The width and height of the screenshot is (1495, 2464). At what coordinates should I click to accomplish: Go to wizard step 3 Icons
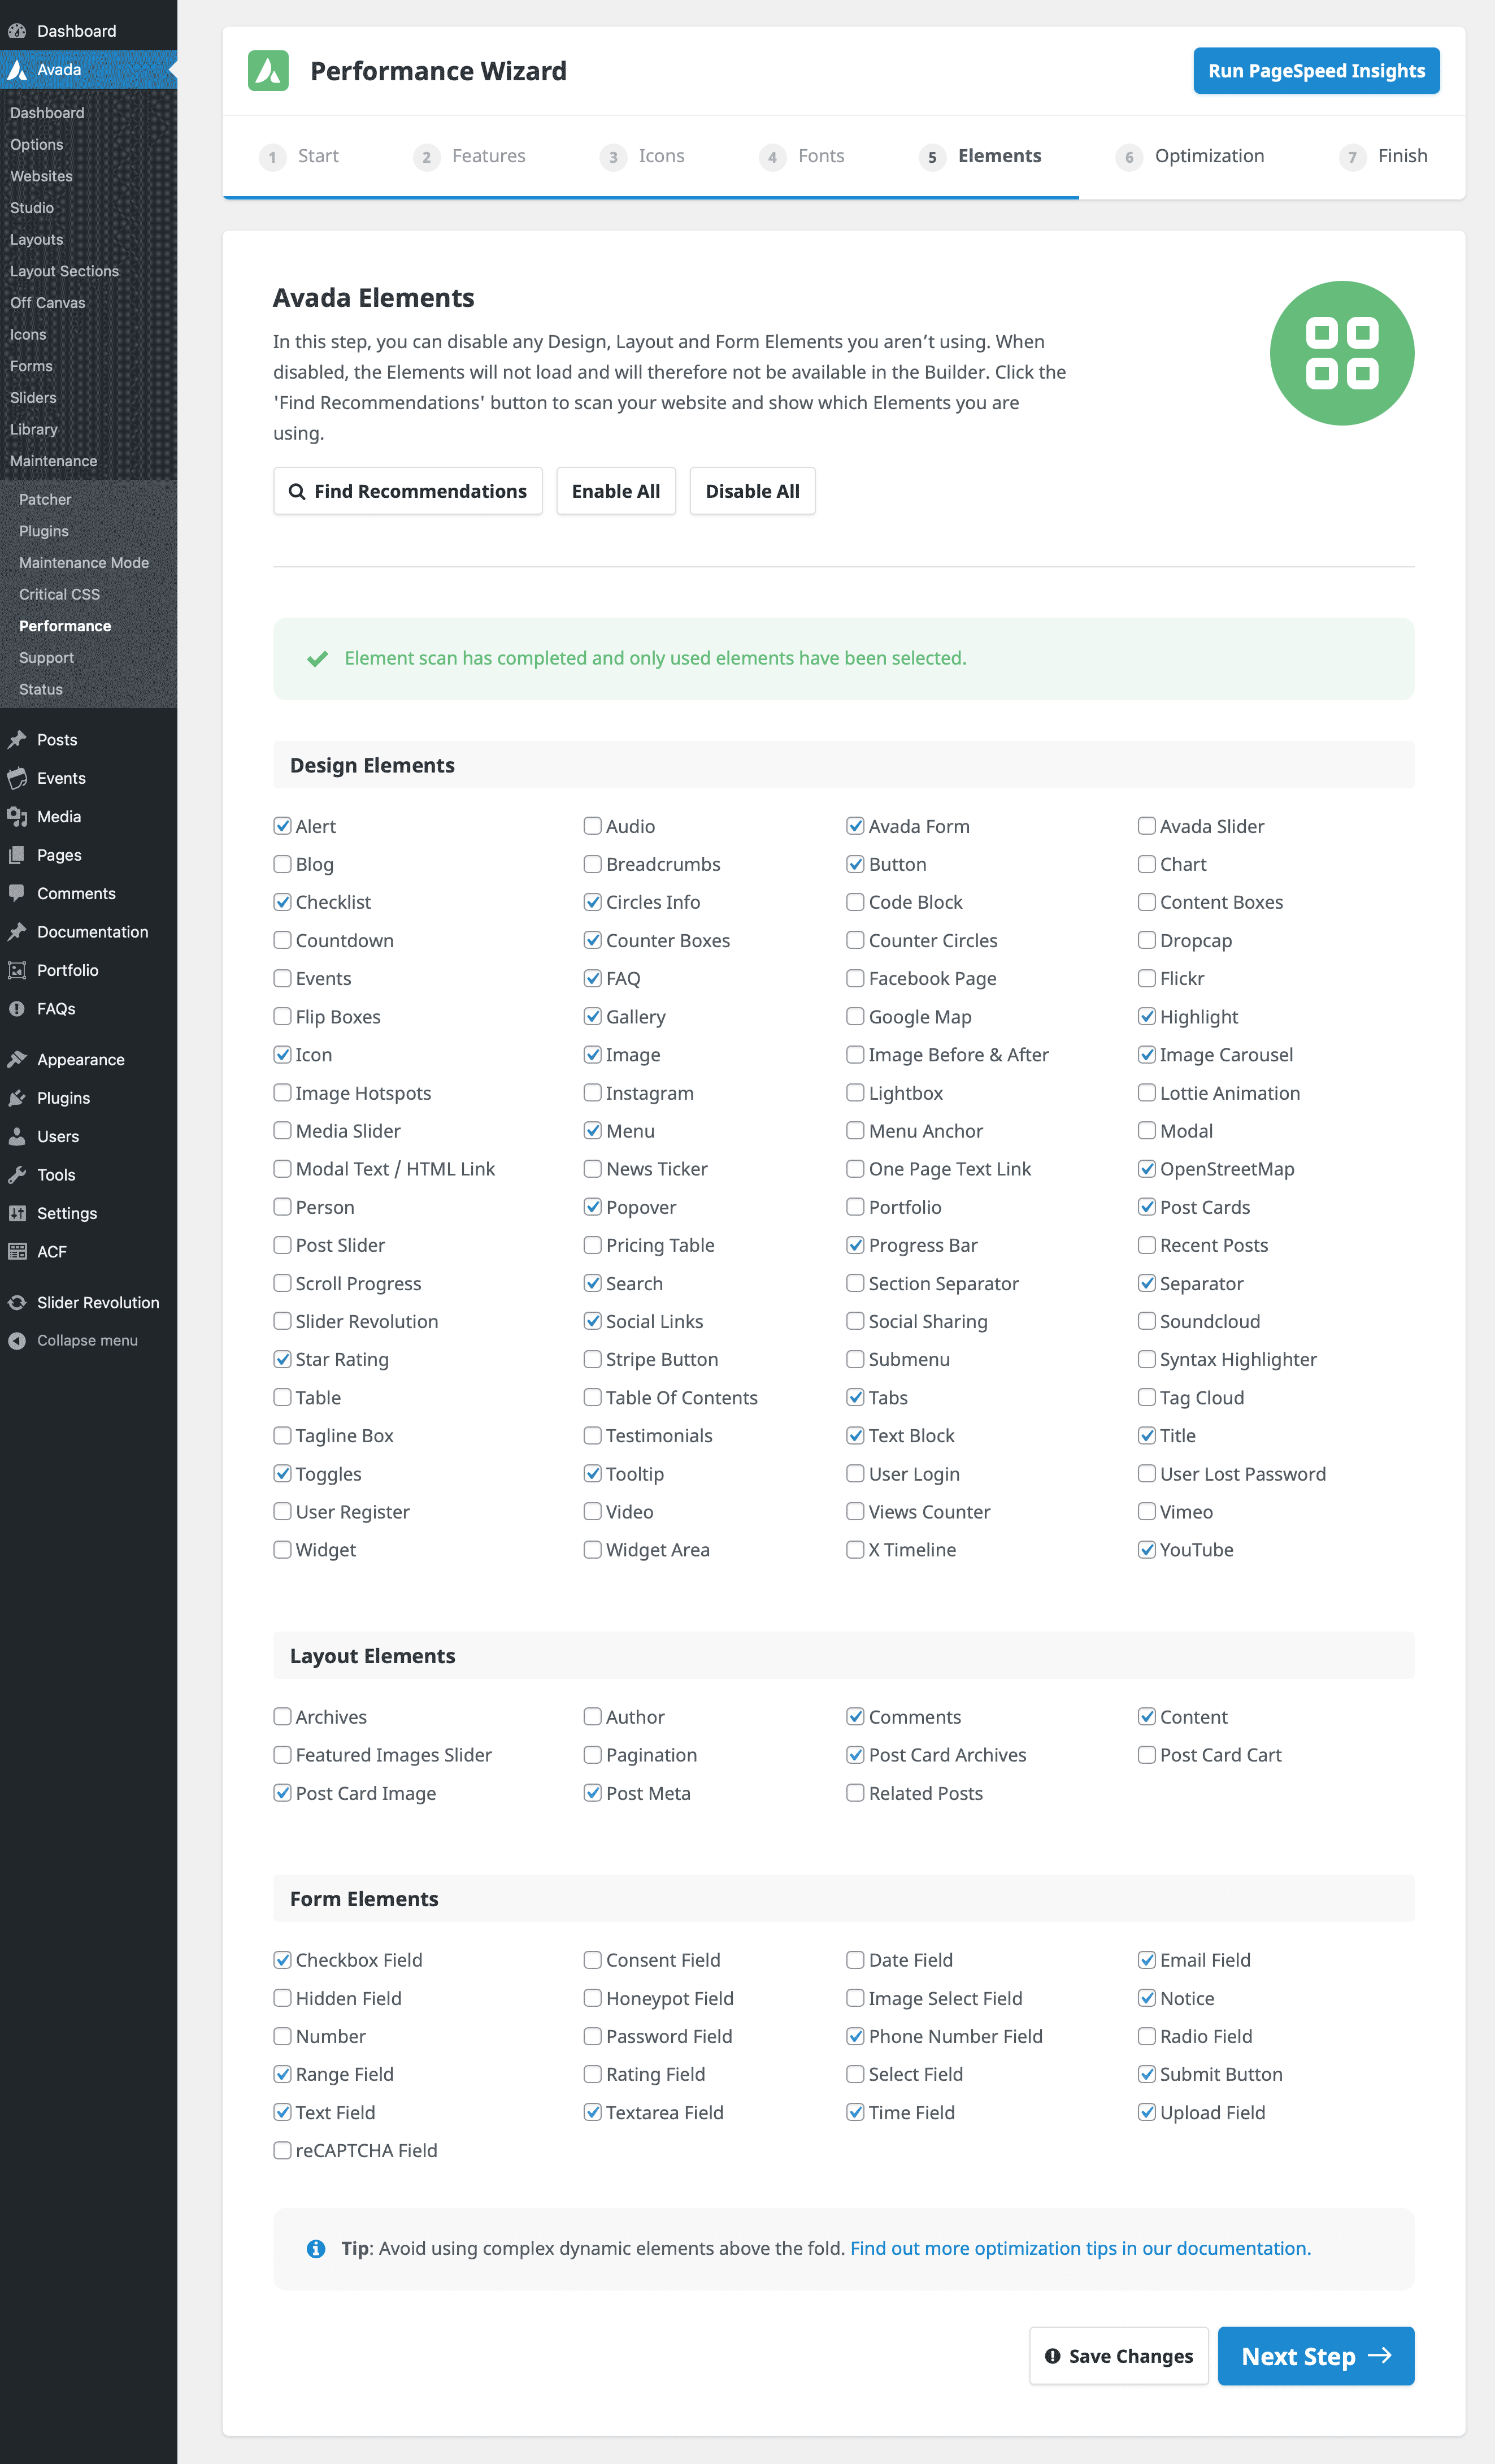point(642,156)
